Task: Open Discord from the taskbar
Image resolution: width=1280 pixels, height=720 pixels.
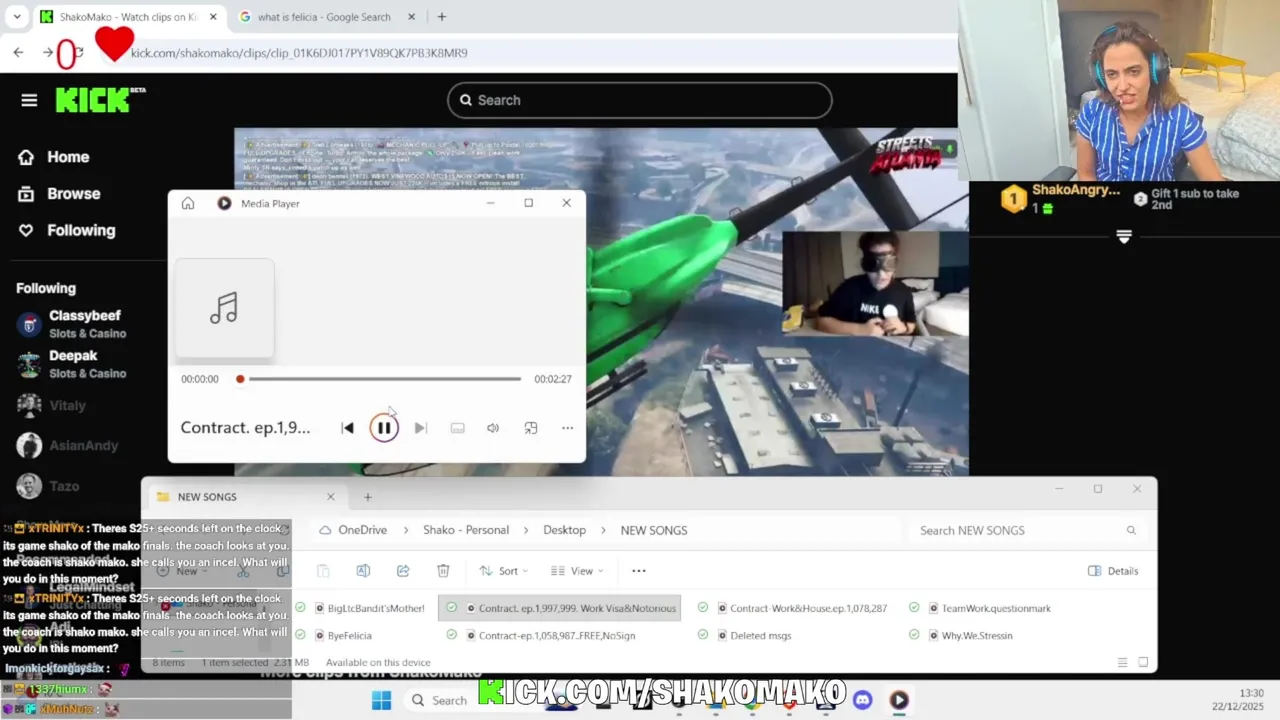Action: [x=863, y=700]
